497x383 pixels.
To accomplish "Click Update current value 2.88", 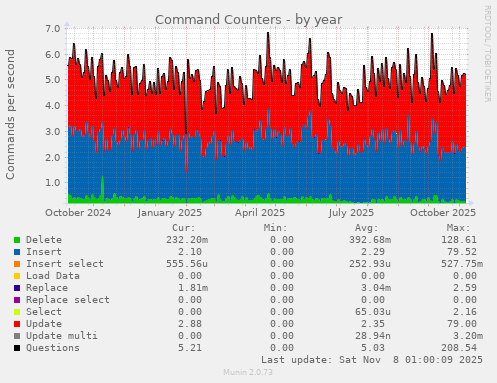I will pos(190,324).
